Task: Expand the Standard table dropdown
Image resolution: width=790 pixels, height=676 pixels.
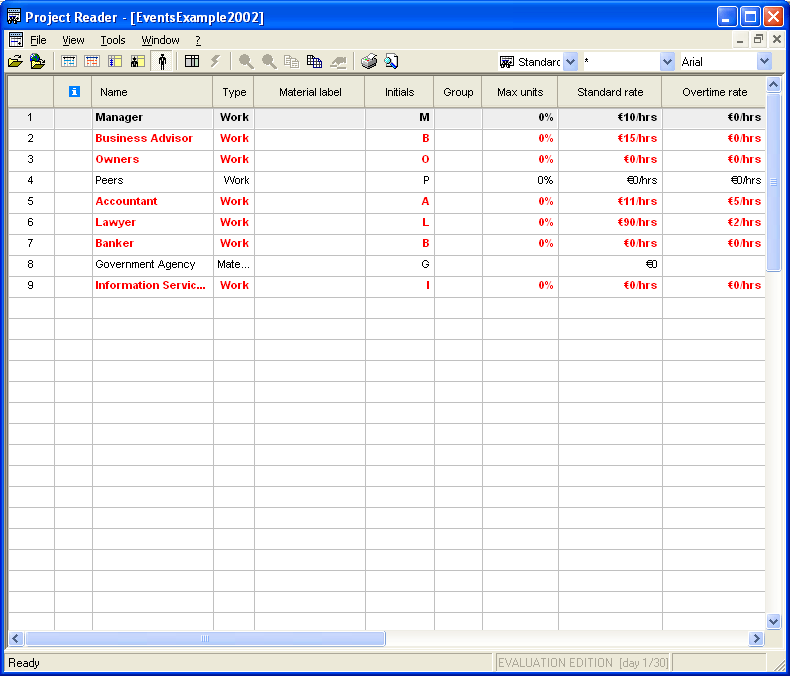Action: click(x=570, y=62)
